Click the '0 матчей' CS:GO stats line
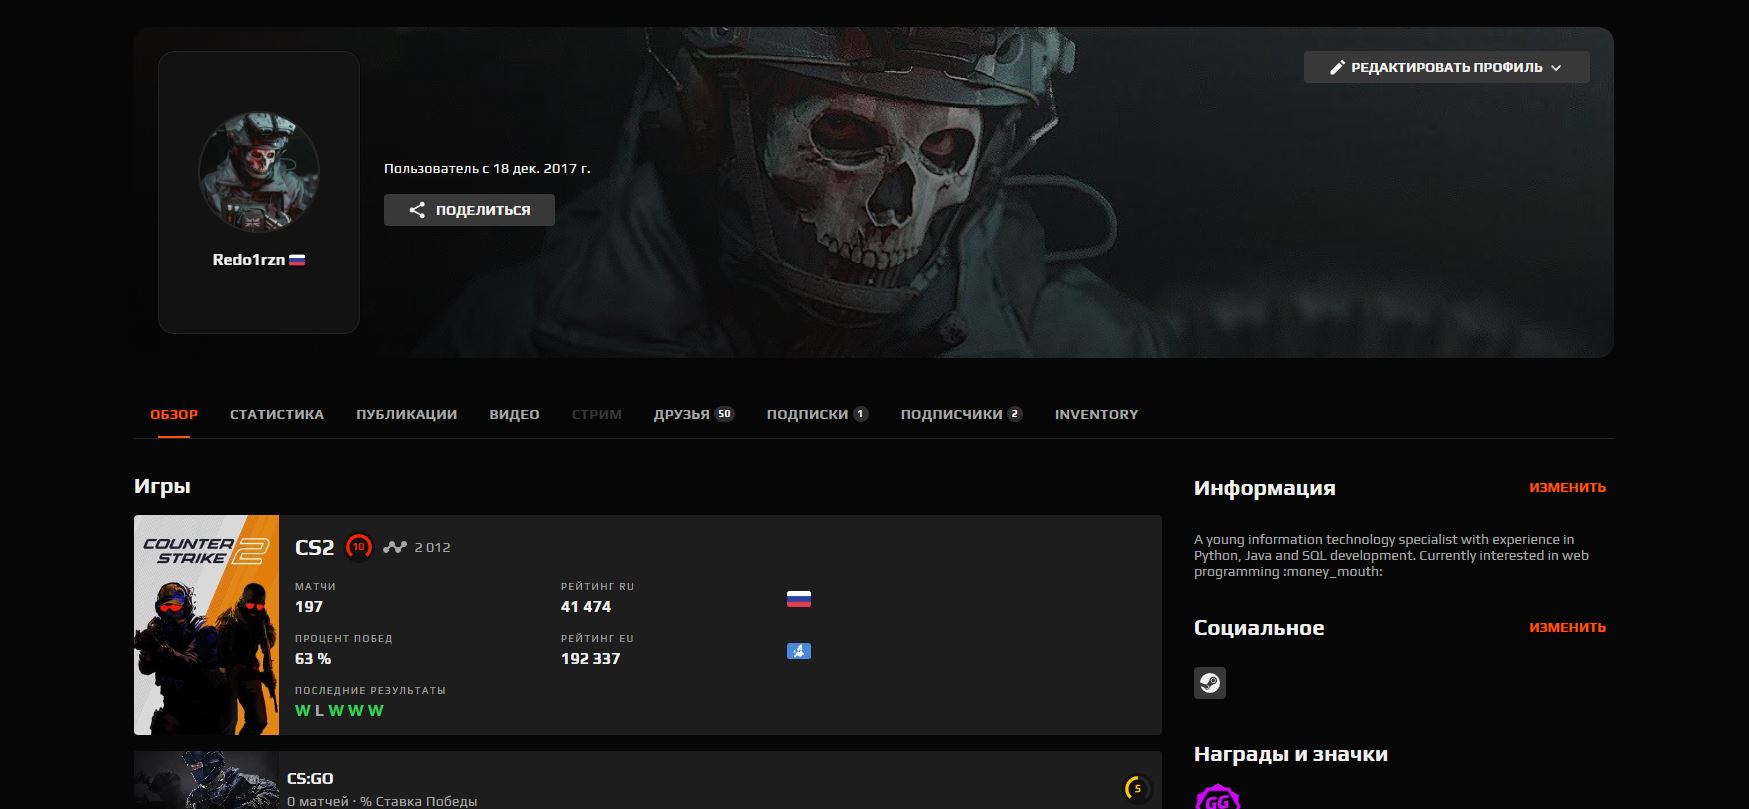The width and height of the screenshot is (1749, 809). pos(382,801)
